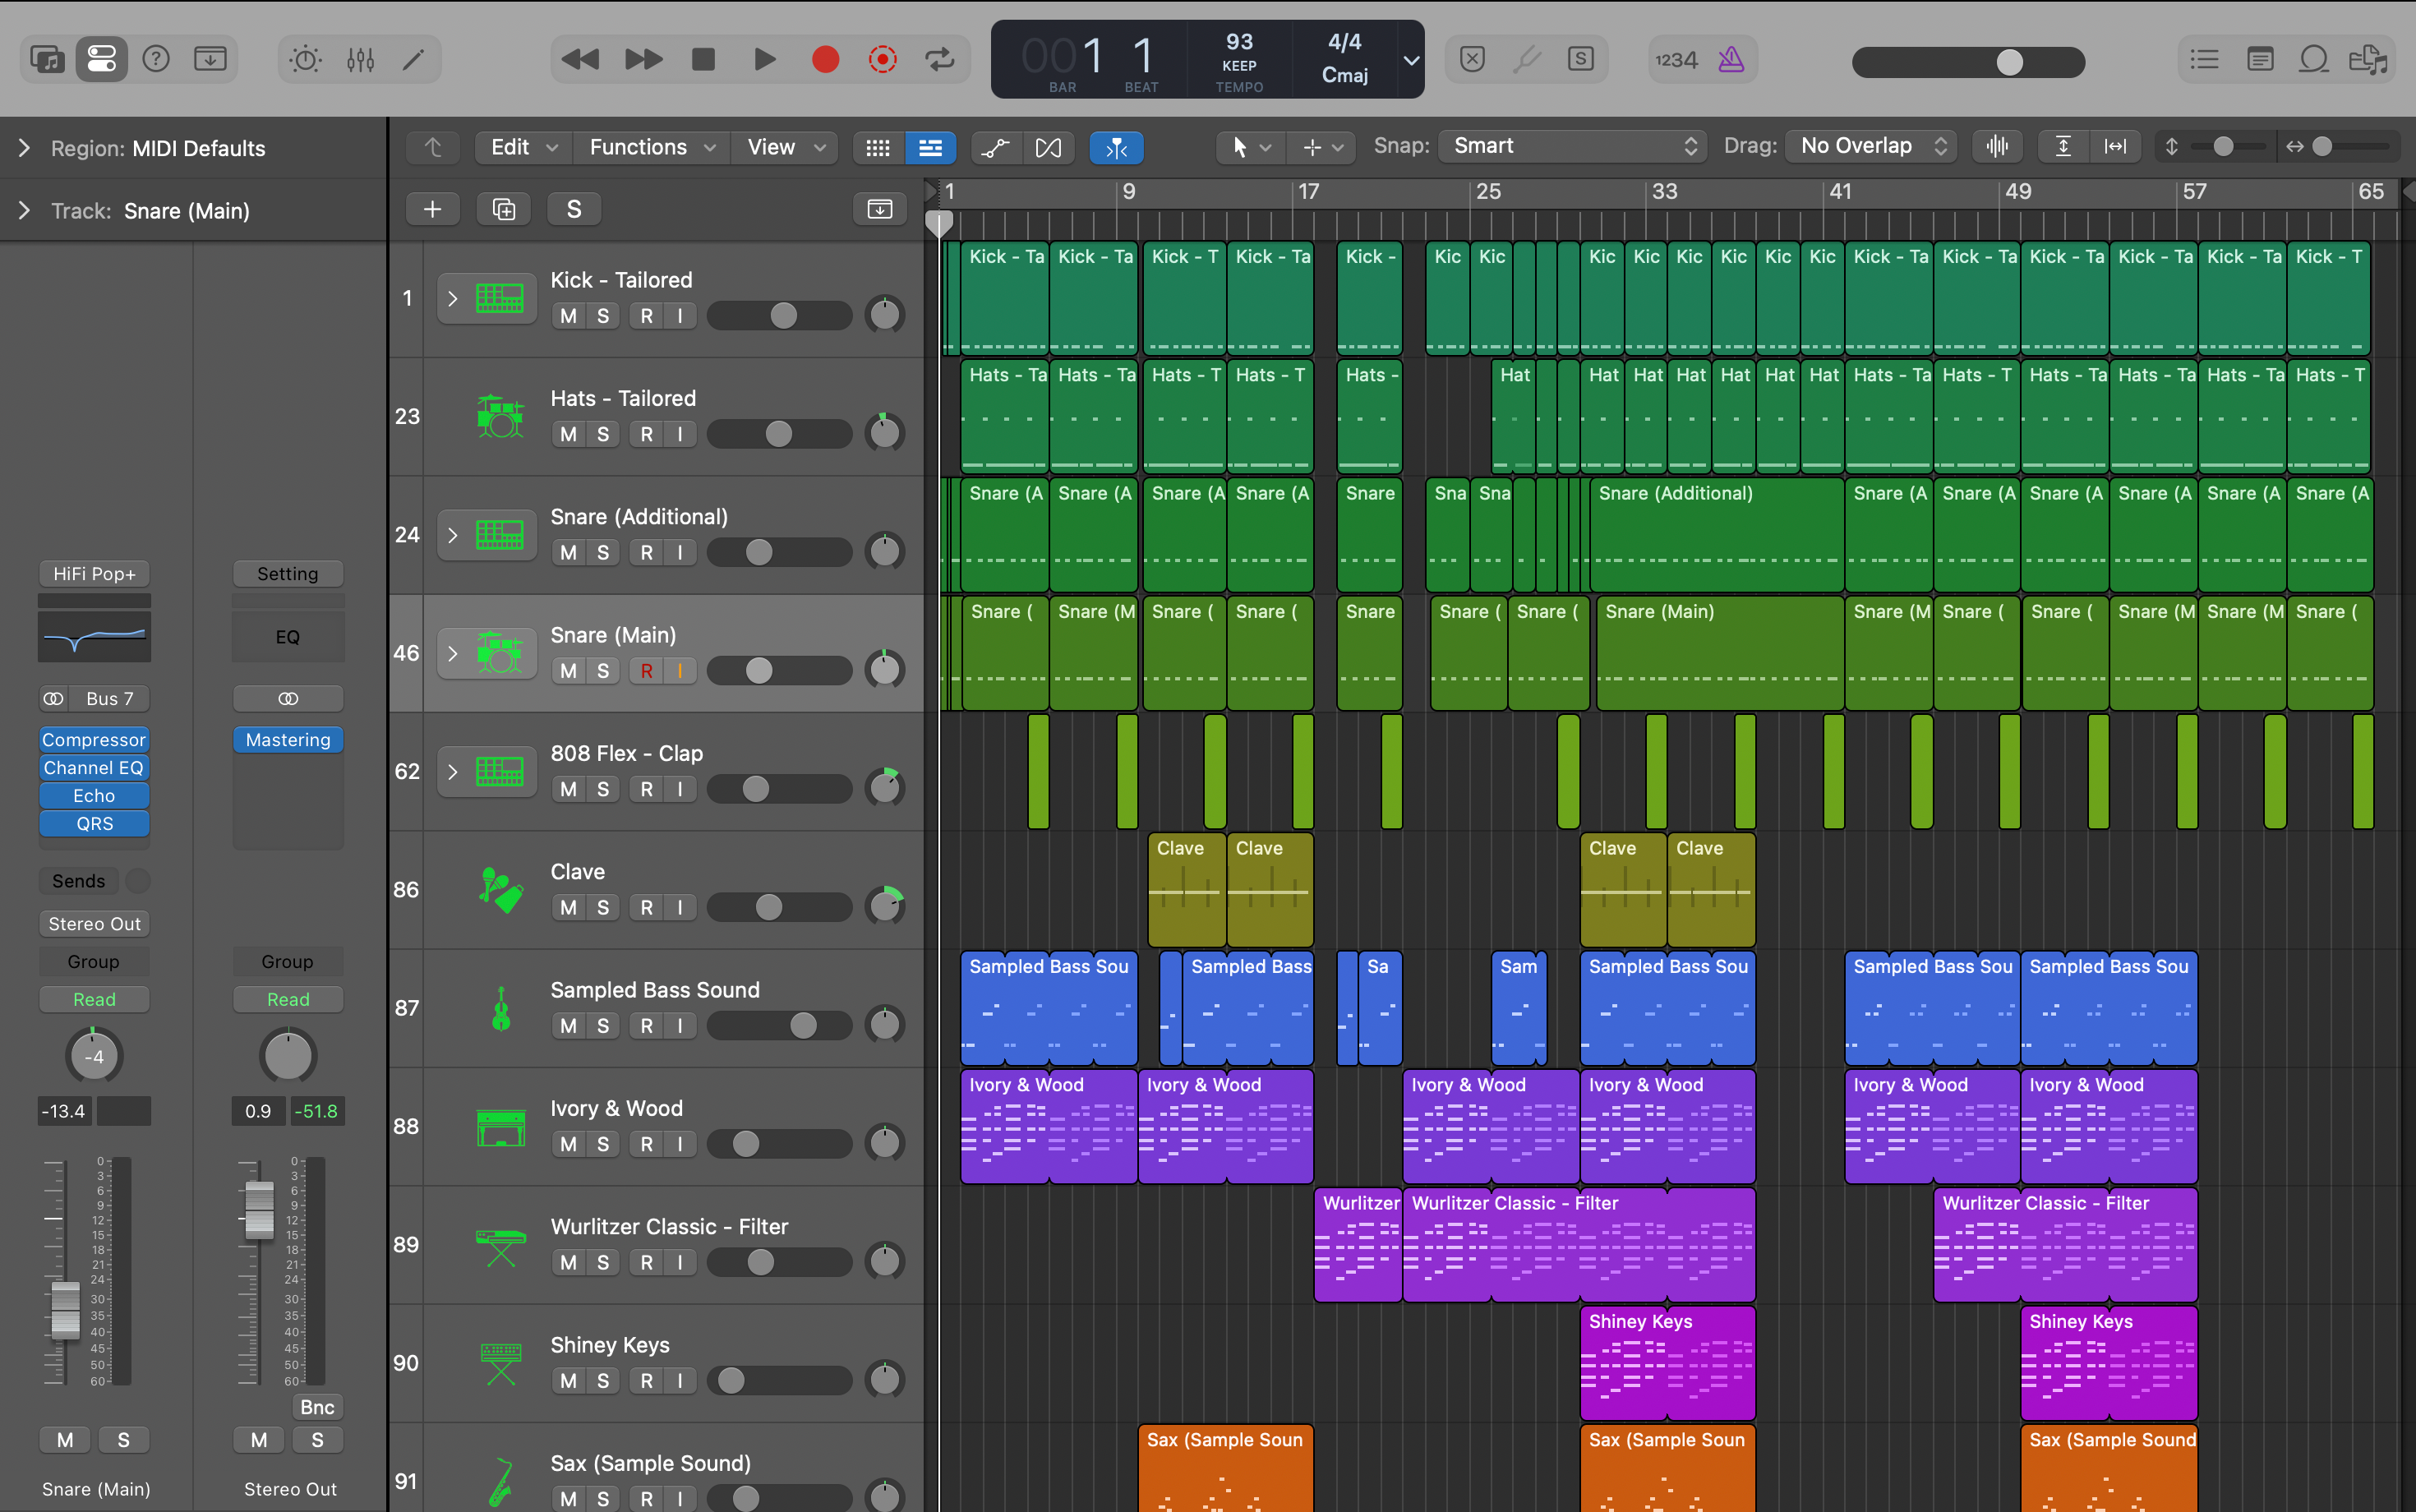2416x1512 pixels.
Task: Expand the 808 Flex - Clap track stack
Action: click(453, 771)
